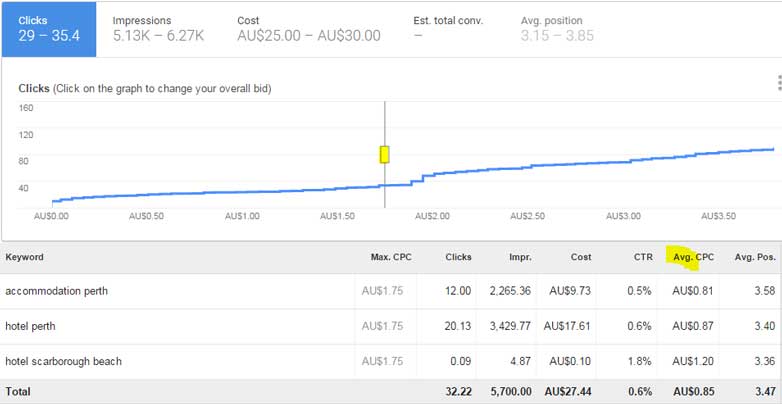Sort table by Keyword column header

click(24, 257)
